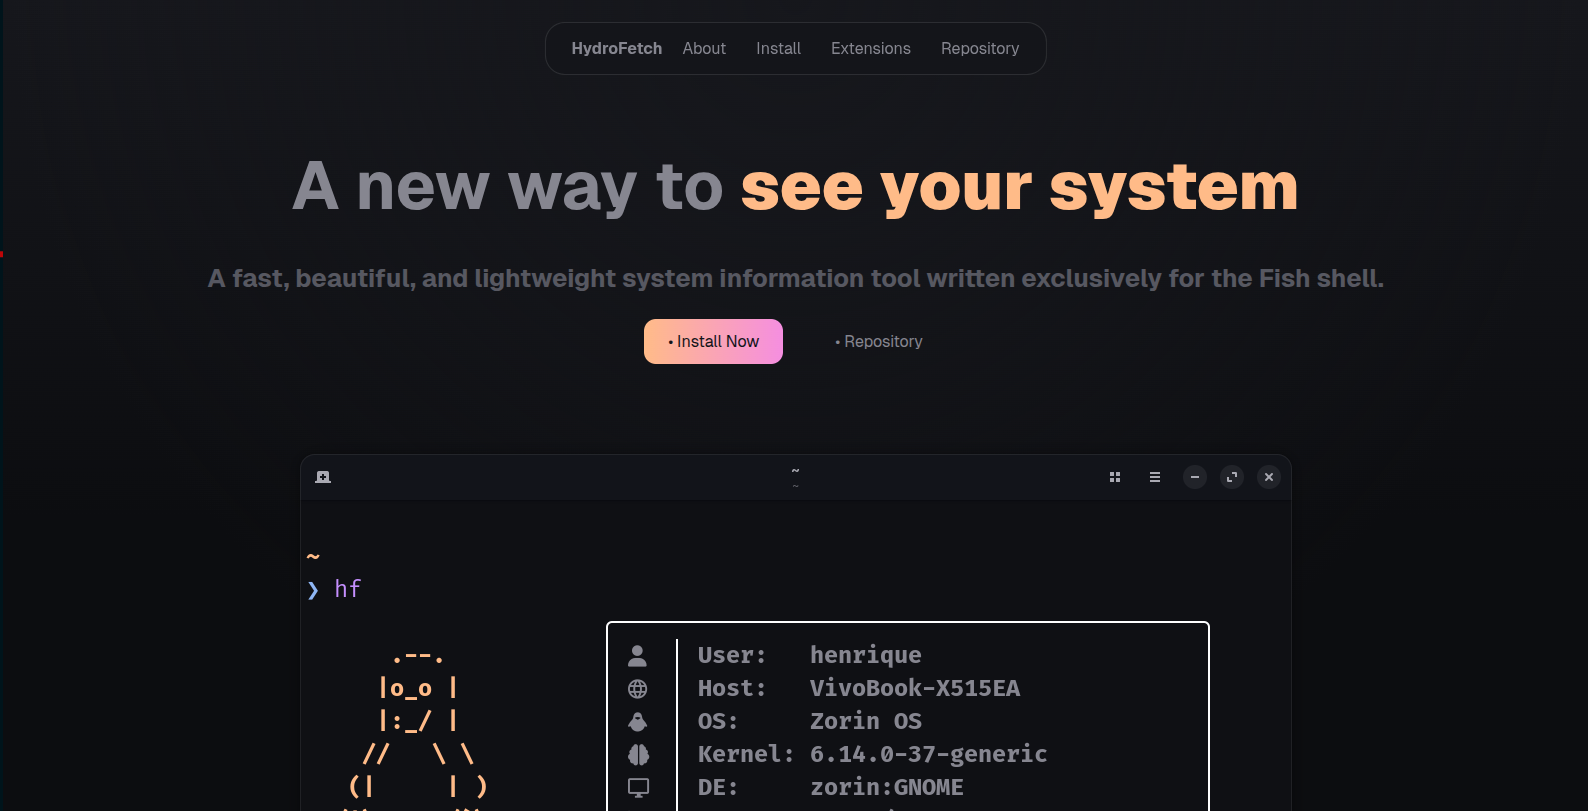Open the Repository link below the tagline

coord(879,341)
